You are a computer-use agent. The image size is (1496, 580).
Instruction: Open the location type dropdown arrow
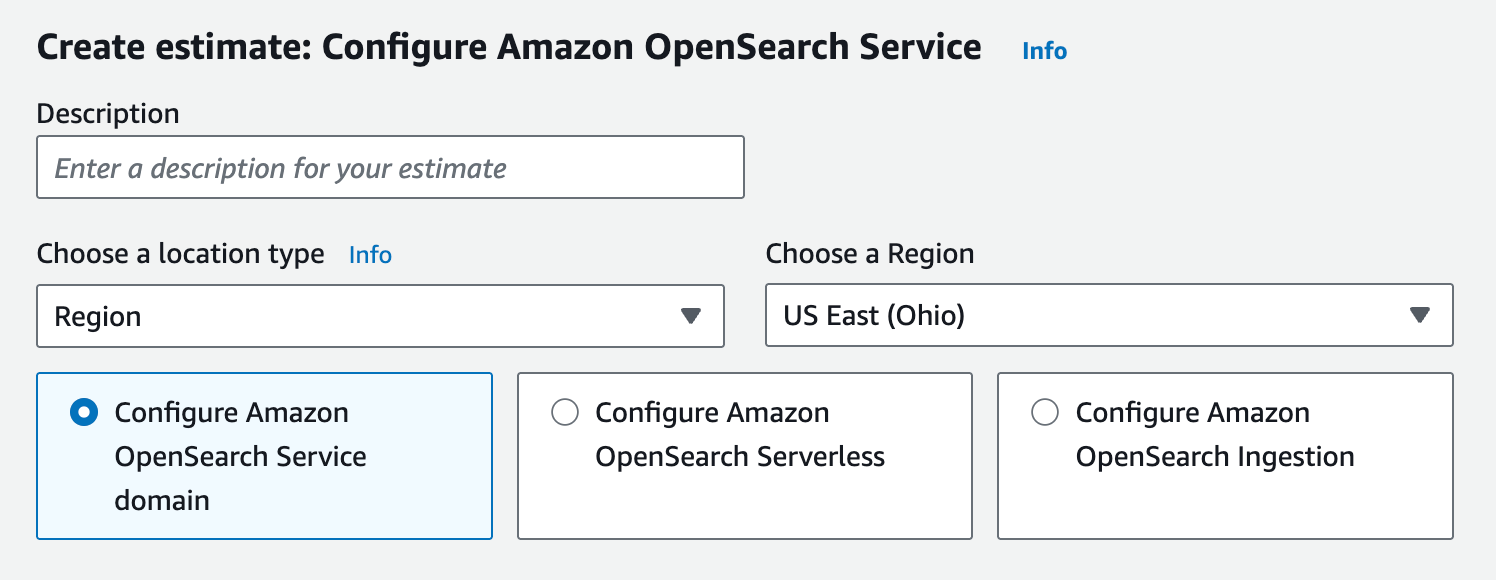[x=691, y=316]
